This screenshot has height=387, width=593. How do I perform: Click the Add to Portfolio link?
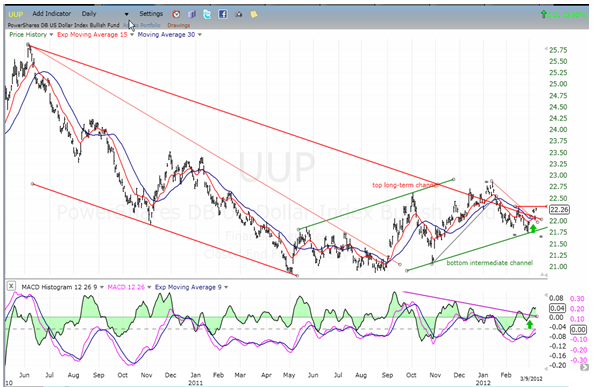(141, 25)
